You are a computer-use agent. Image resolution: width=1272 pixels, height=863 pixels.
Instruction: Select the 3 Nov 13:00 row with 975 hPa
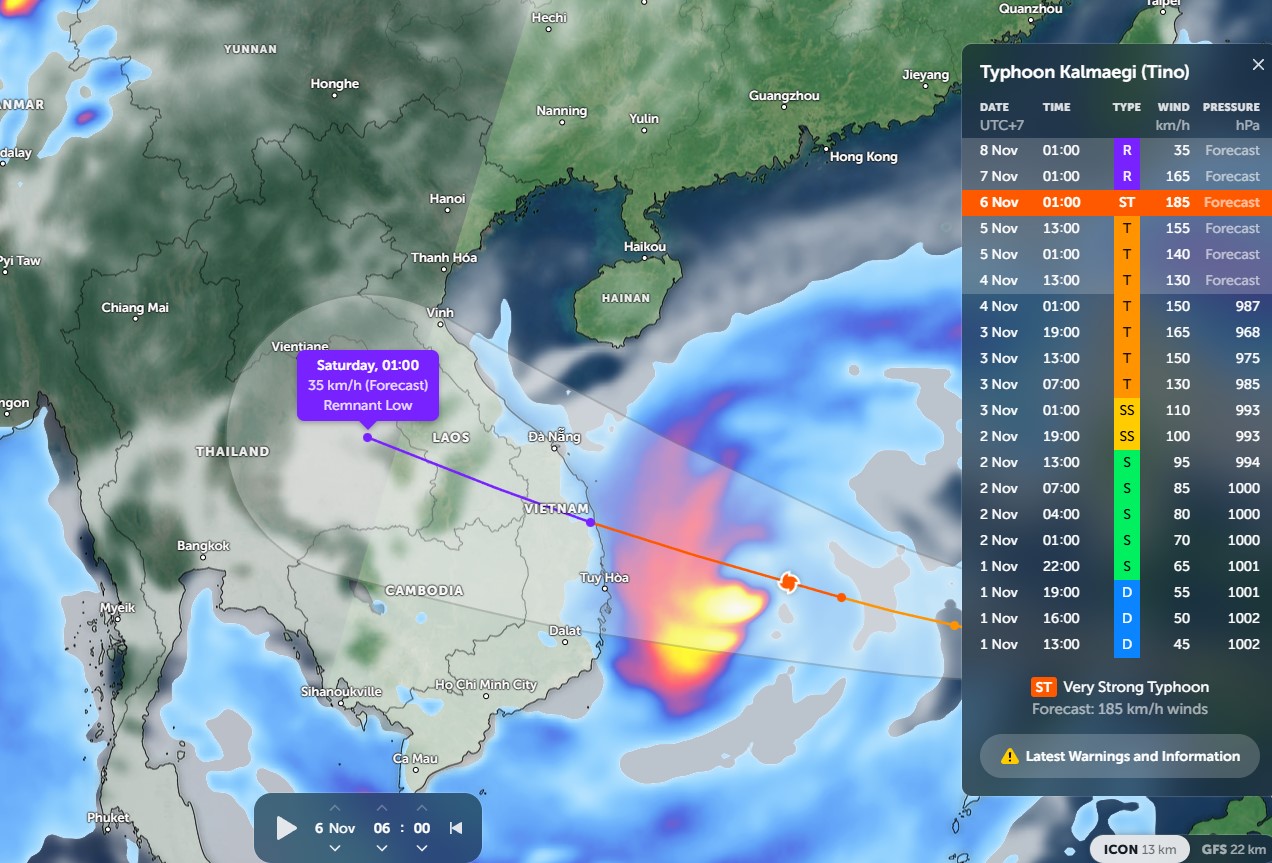coord(1117,358)
